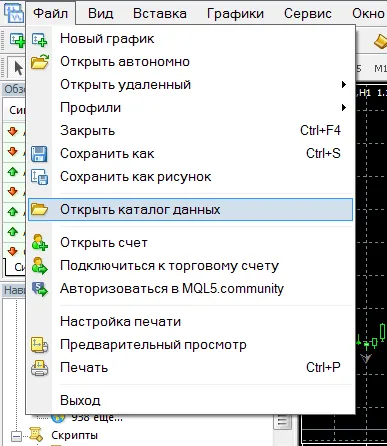Click the printer icon
Screen dimensions: 387x446
click(x=39, y=368)
